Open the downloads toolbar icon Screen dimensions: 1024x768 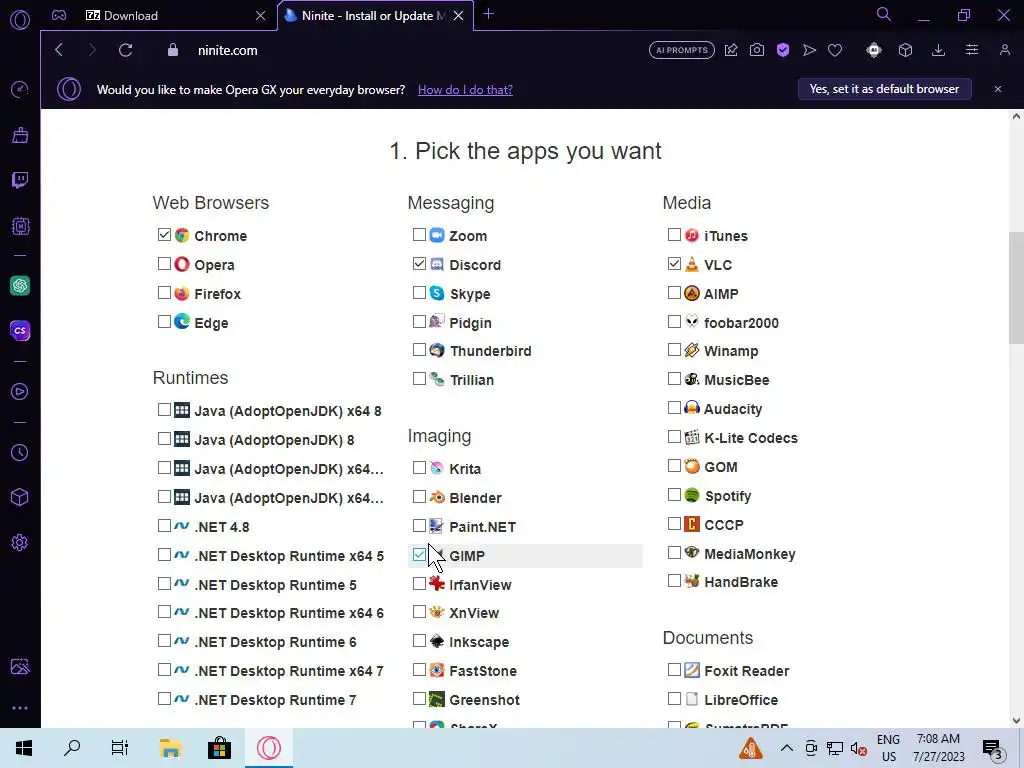(x=938, y=50)
